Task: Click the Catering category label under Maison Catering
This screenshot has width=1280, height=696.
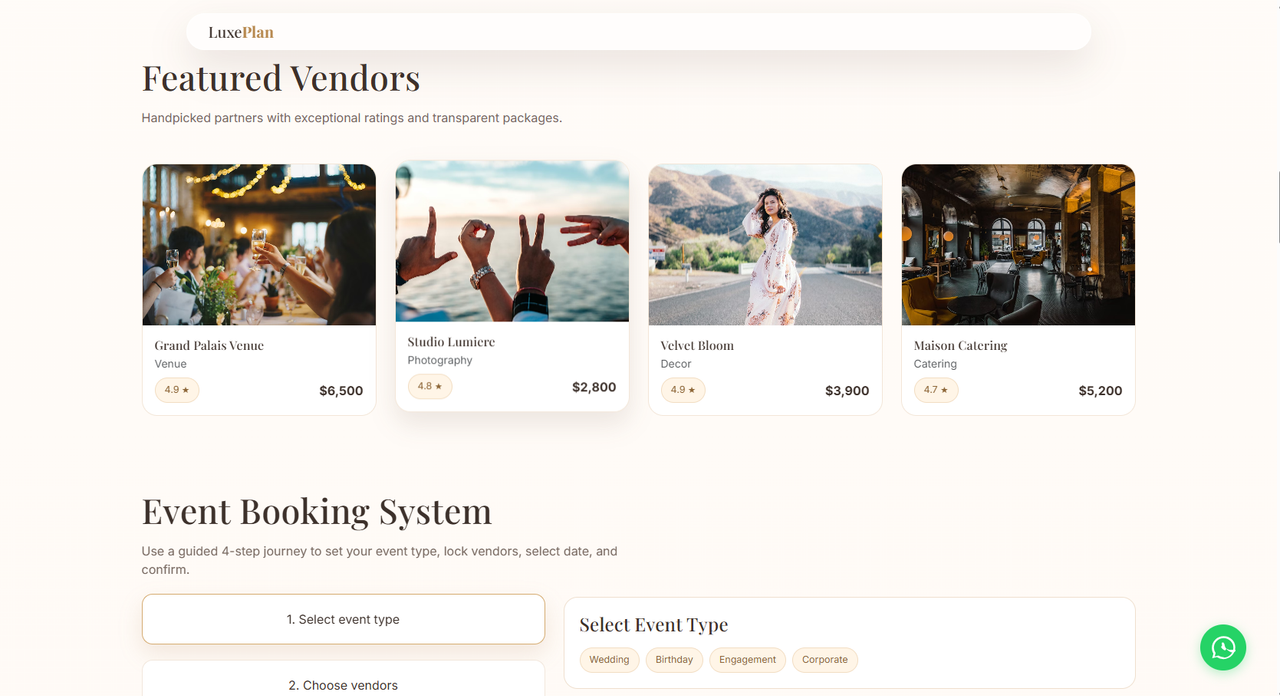Action: click(935, 364)
